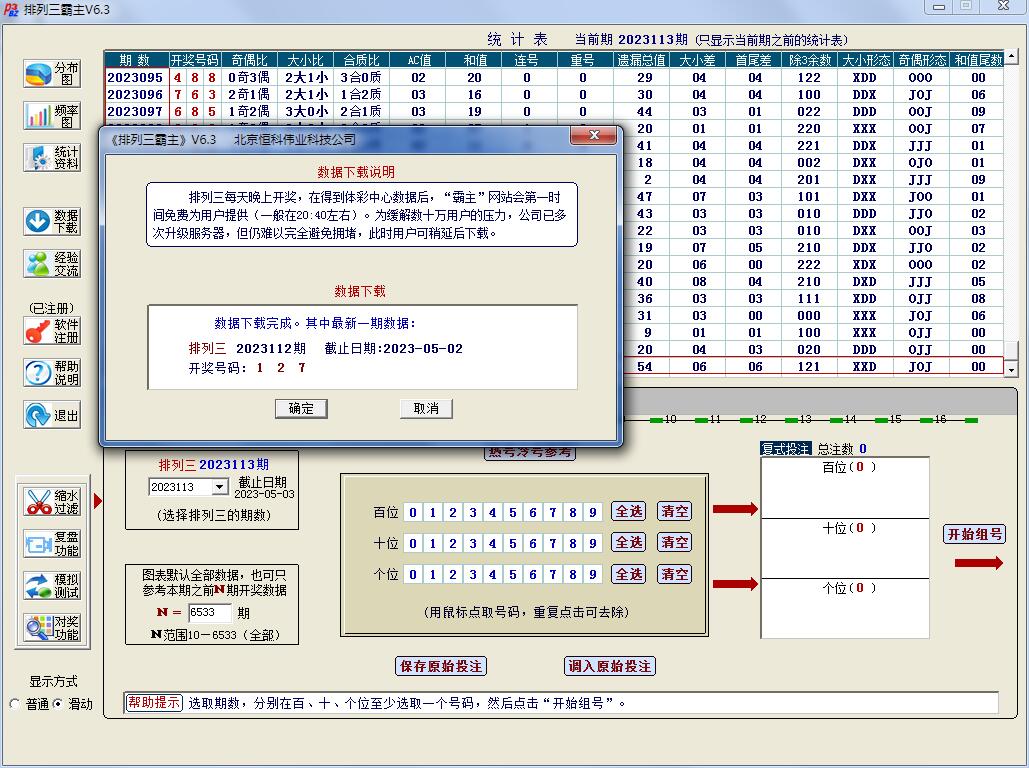This screenshot has width=1029, height=768.
Task: Click the N period count input field
Action: pyautogui.click(x=209, y=613)
